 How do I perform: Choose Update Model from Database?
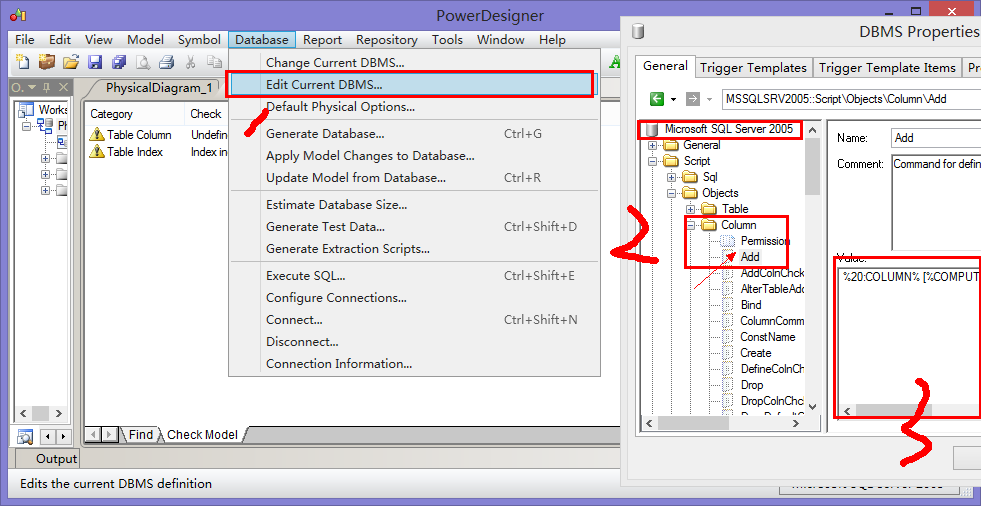click(414, 178)
